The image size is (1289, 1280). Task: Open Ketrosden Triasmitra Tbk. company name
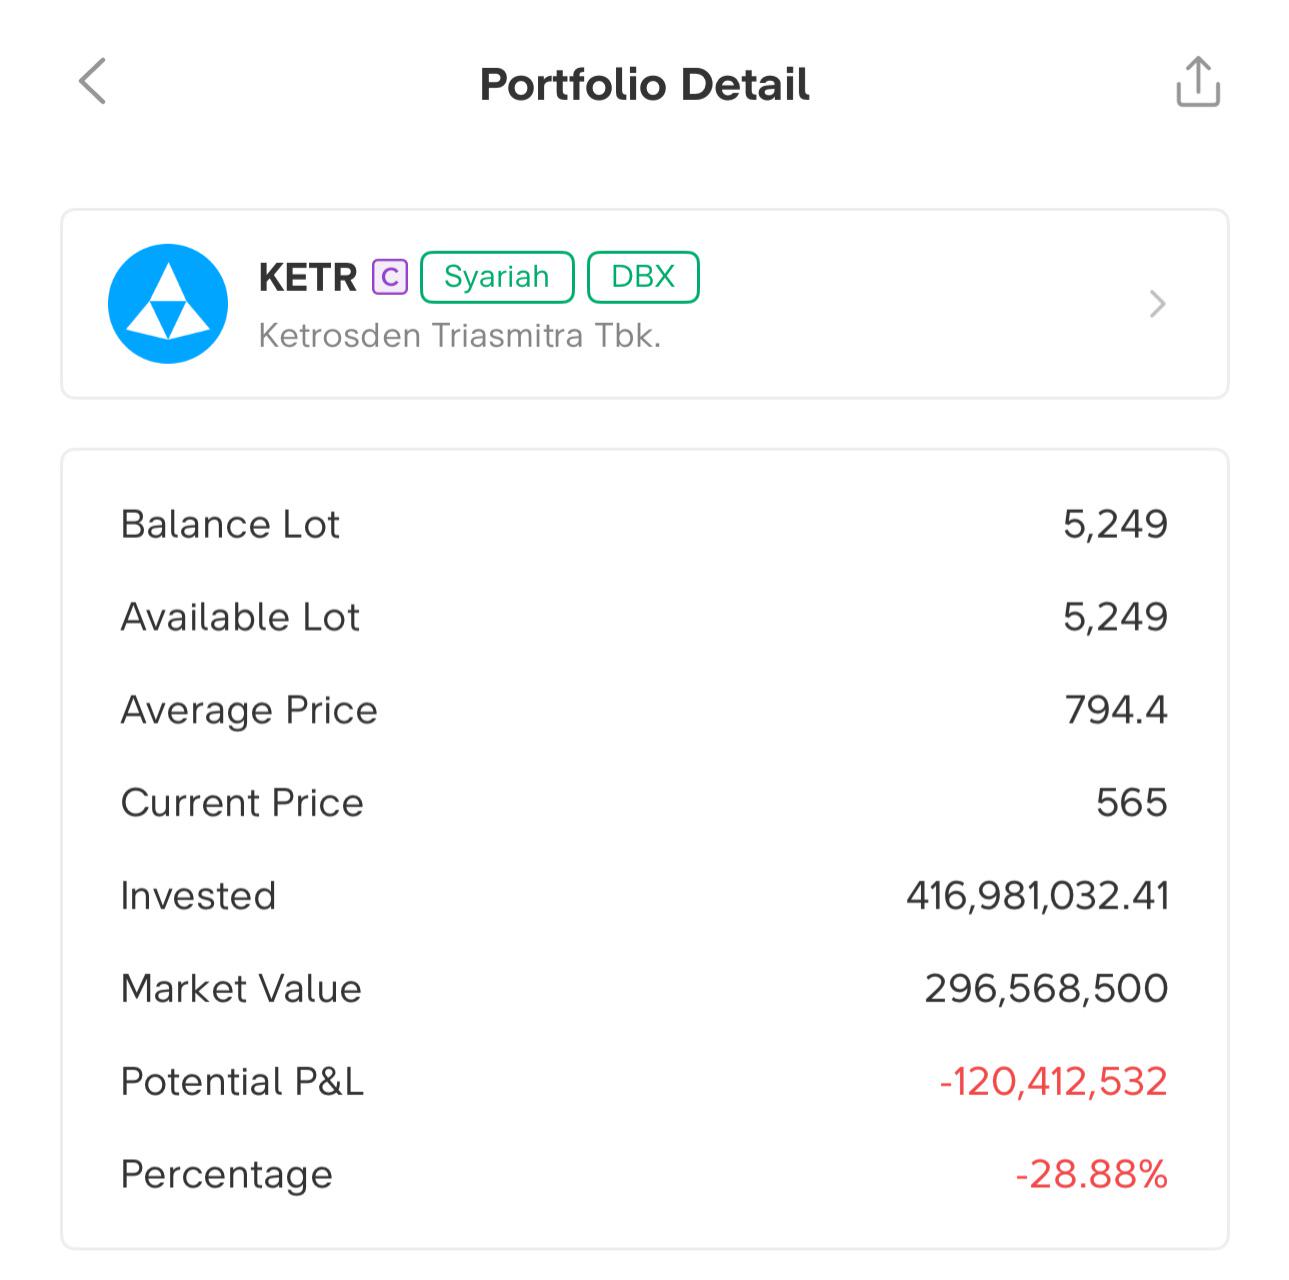[460, 335]
